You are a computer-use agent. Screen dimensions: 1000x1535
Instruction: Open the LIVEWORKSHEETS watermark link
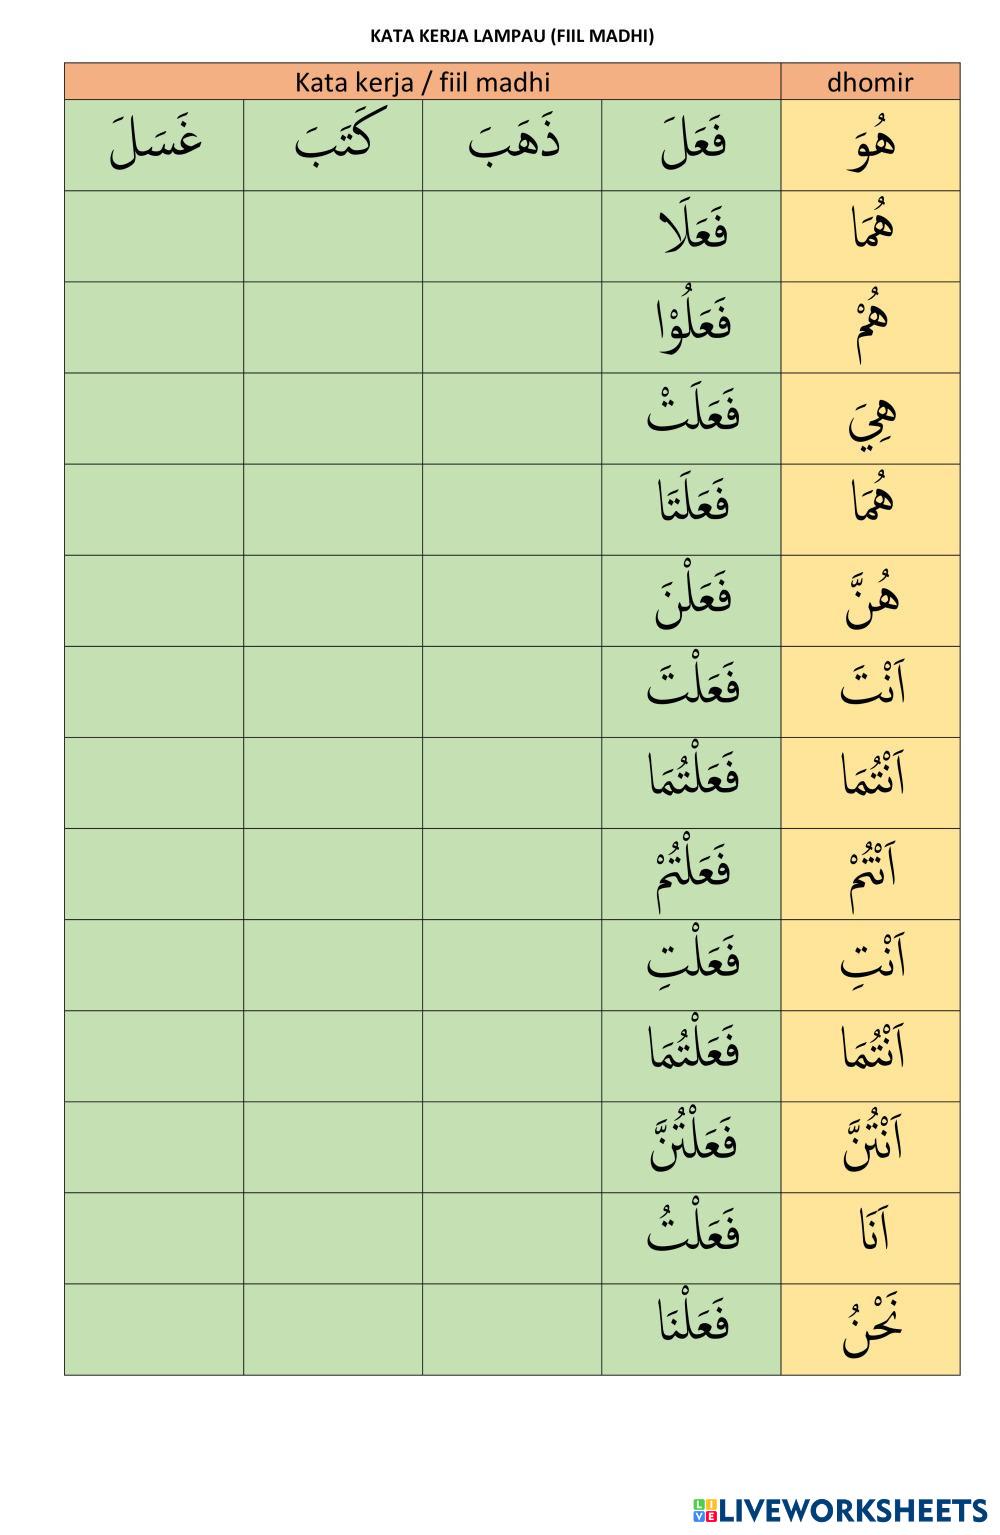852,1510
